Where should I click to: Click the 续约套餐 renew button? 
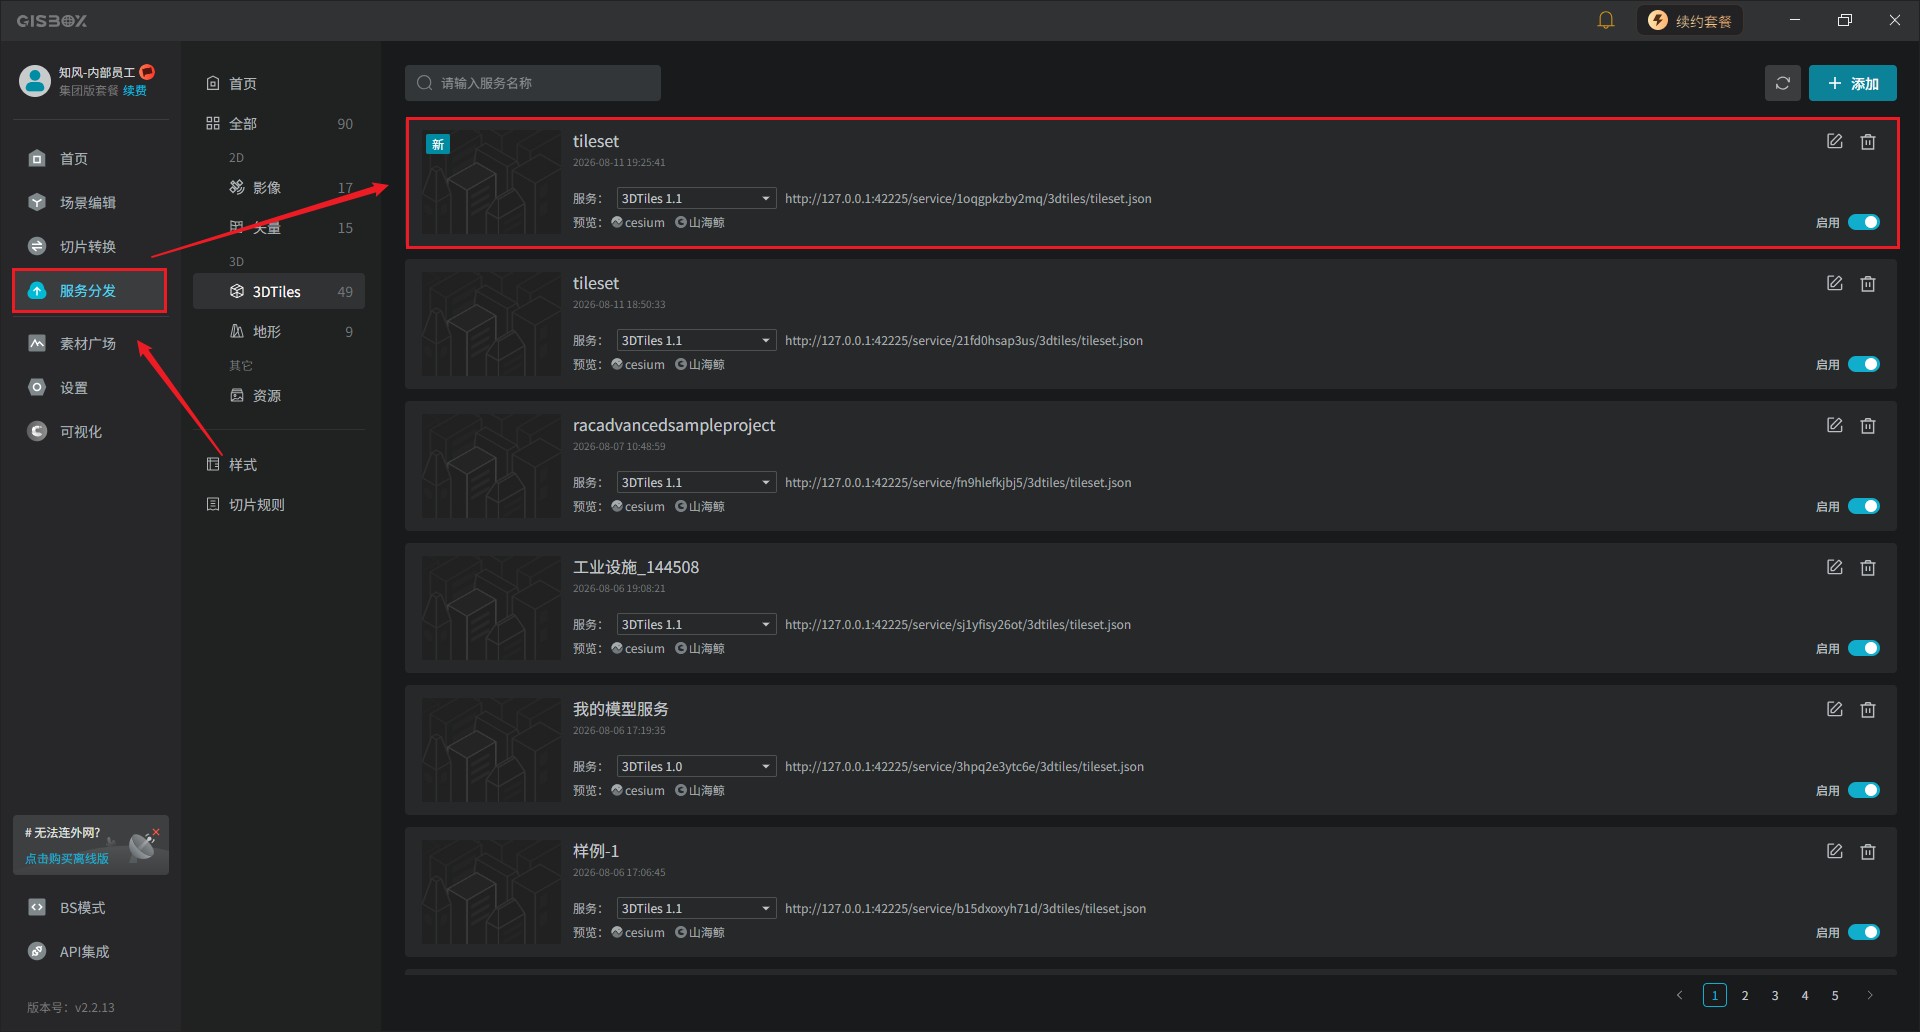pyautogui.click(x=1689, y=20)
